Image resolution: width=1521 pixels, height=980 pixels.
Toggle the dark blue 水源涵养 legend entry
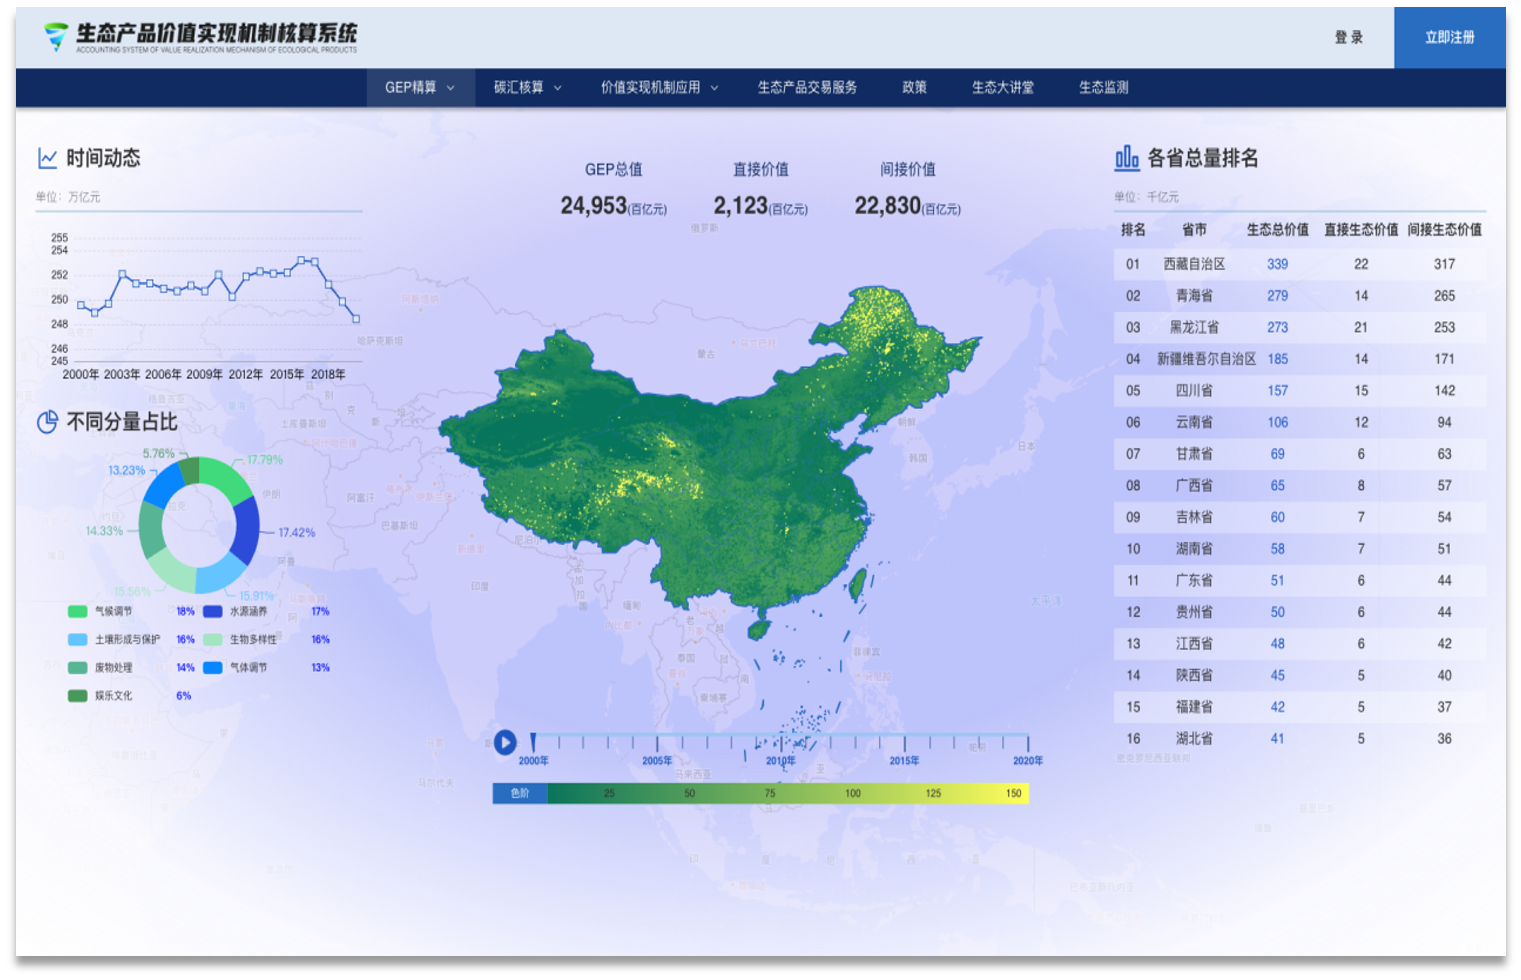[235, 611]
